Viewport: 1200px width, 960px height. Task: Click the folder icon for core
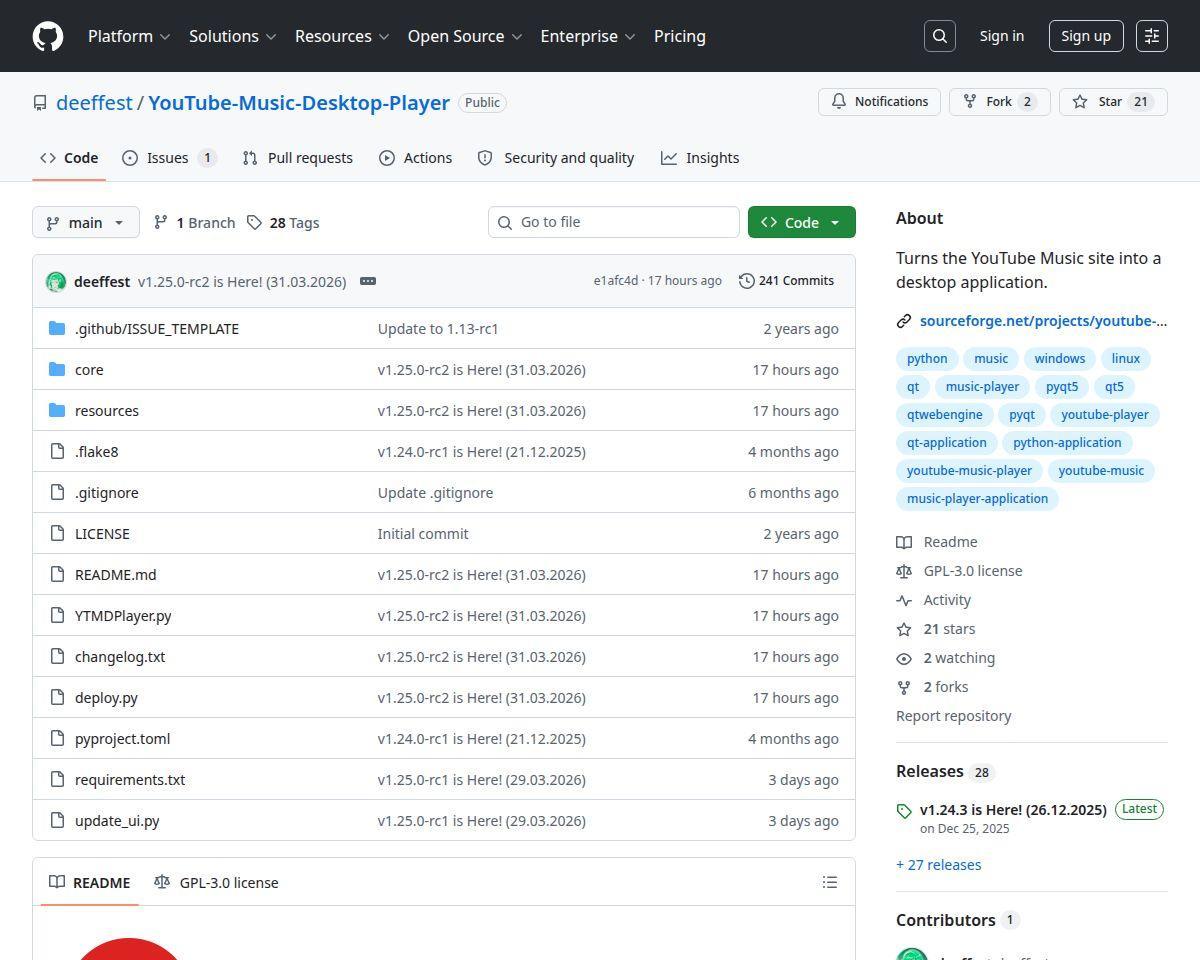point(57,369)
